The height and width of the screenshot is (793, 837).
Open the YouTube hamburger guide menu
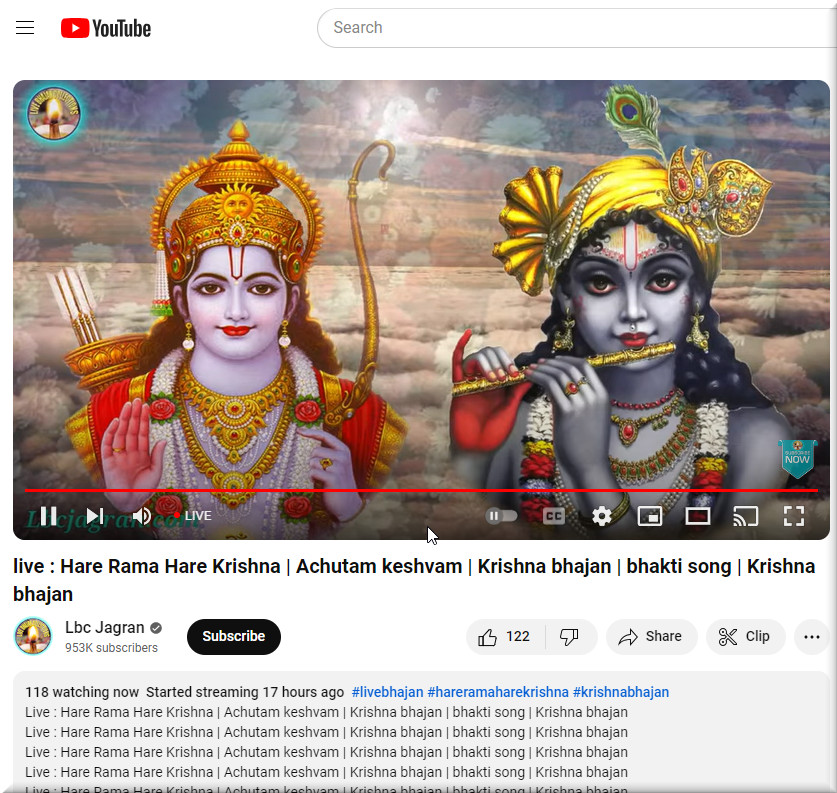click(25, 28)
